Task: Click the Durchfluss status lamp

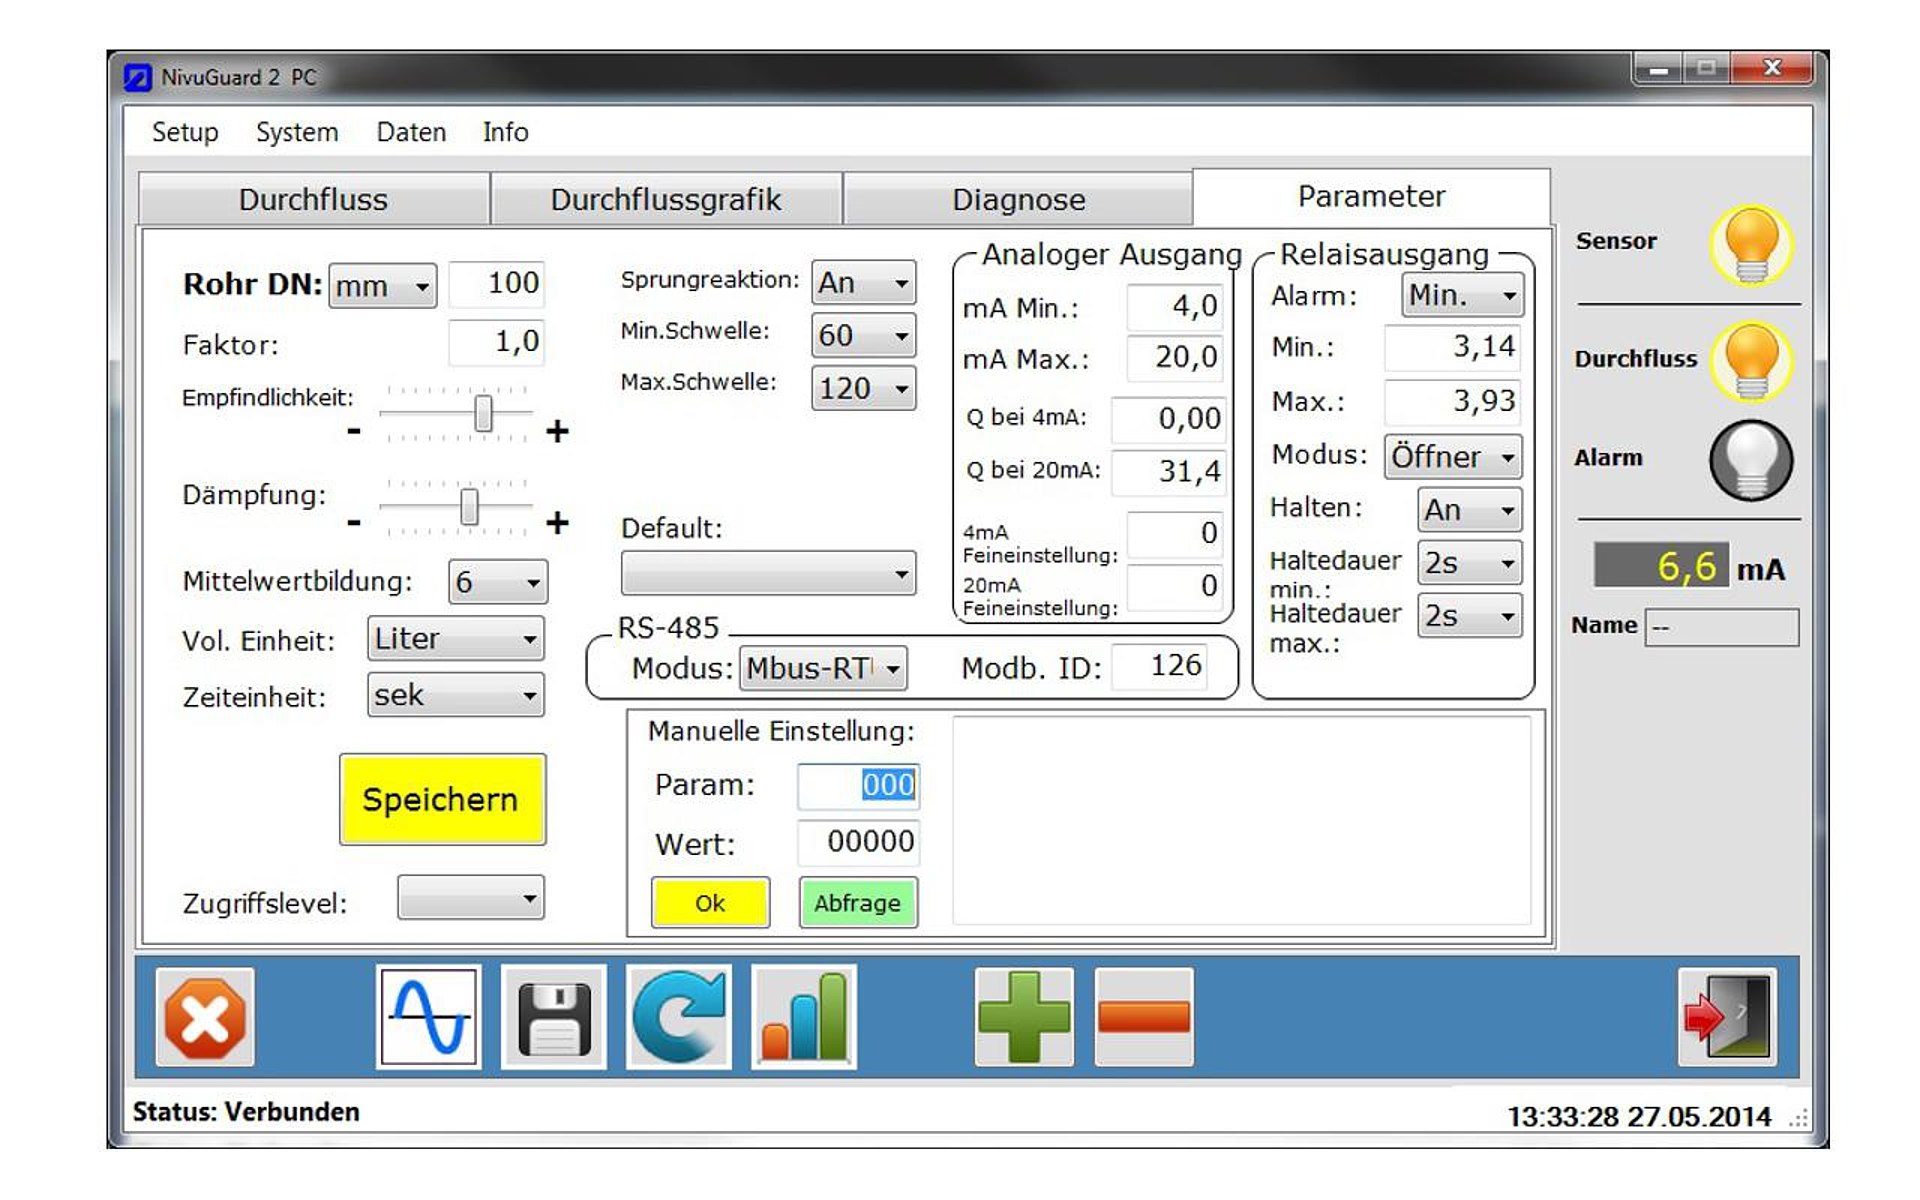Action: pos(1751,361)
